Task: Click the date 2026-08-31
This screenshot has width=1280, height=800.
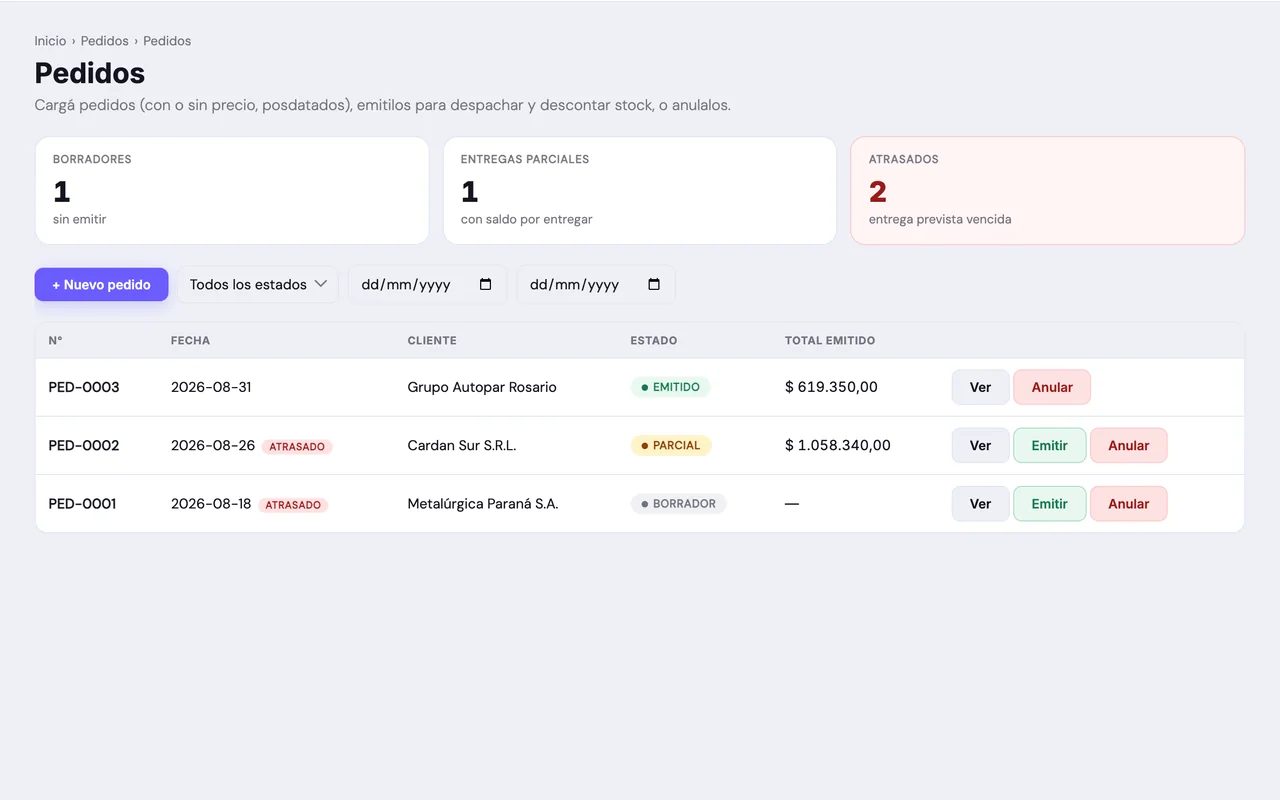Action: (211, 387)
